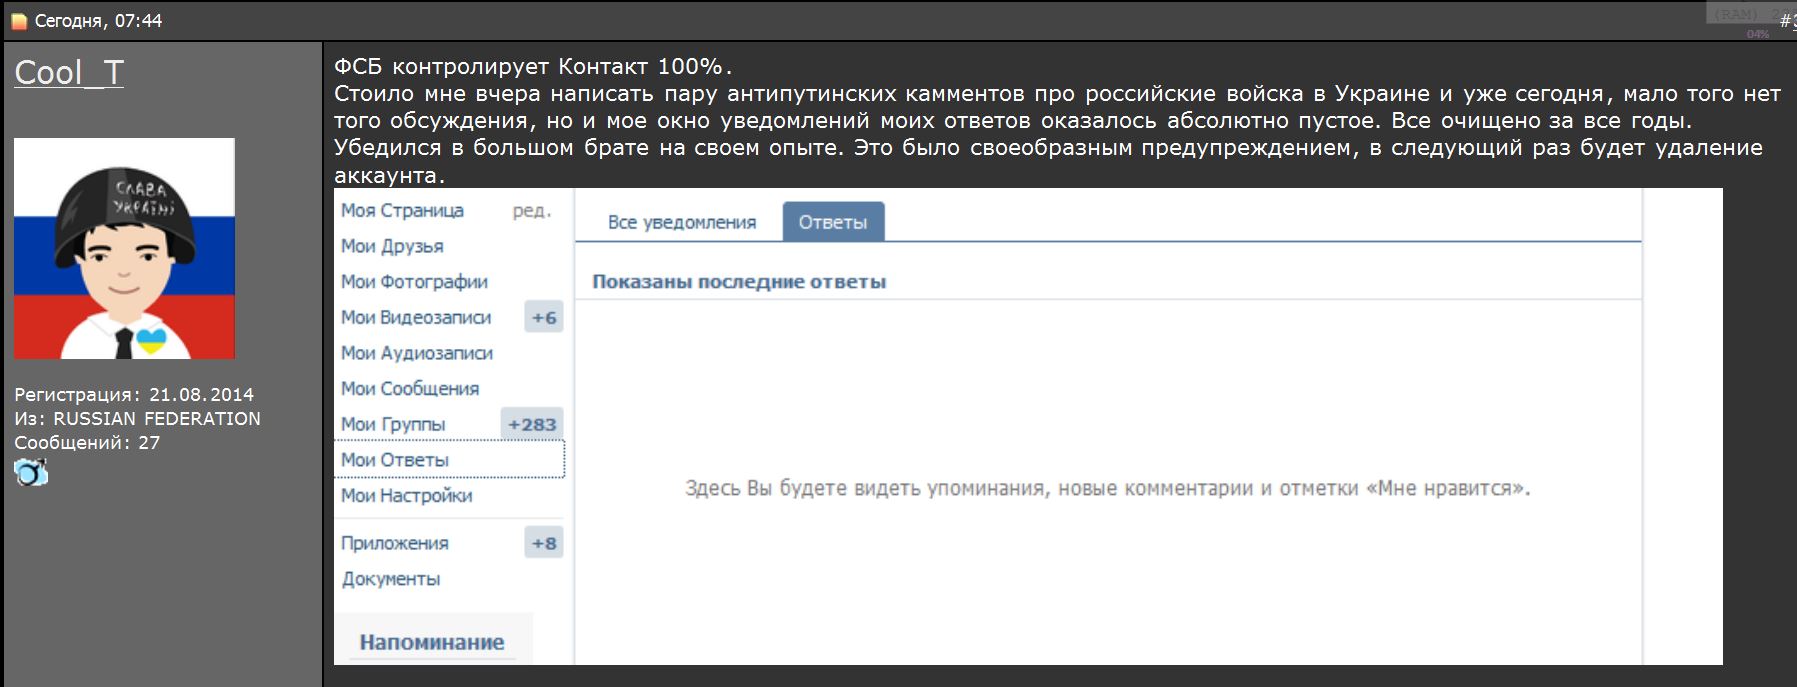This screenshot has height=687, width=1797.
Task: Switch to the Ответы tab
Action: pyautogui.click(x=832, y=222)
